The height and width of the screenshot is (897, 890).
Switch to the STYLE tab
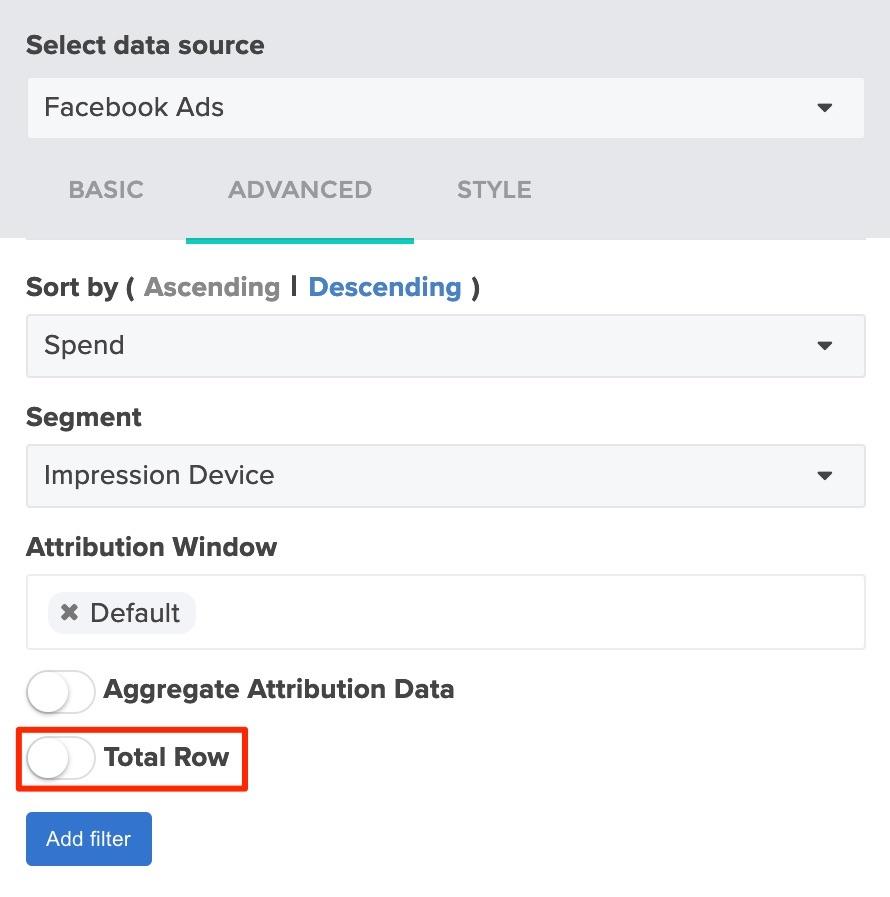point(494,190)
